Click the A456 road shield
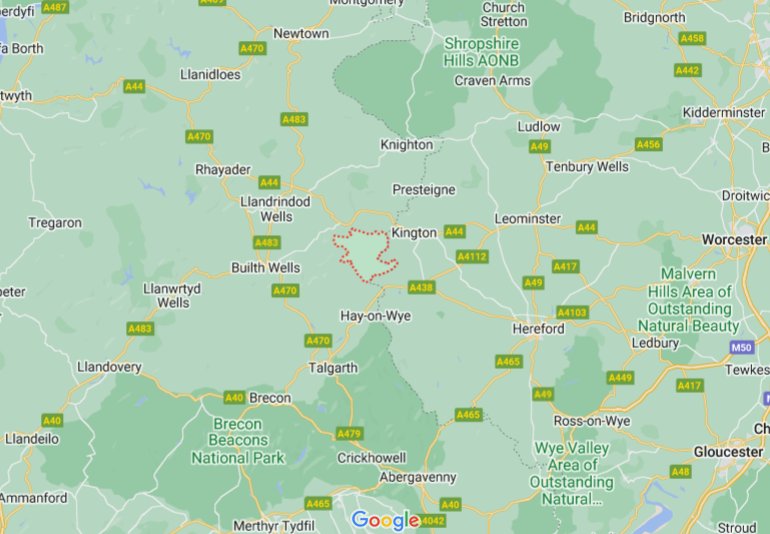 coord(649,144)
